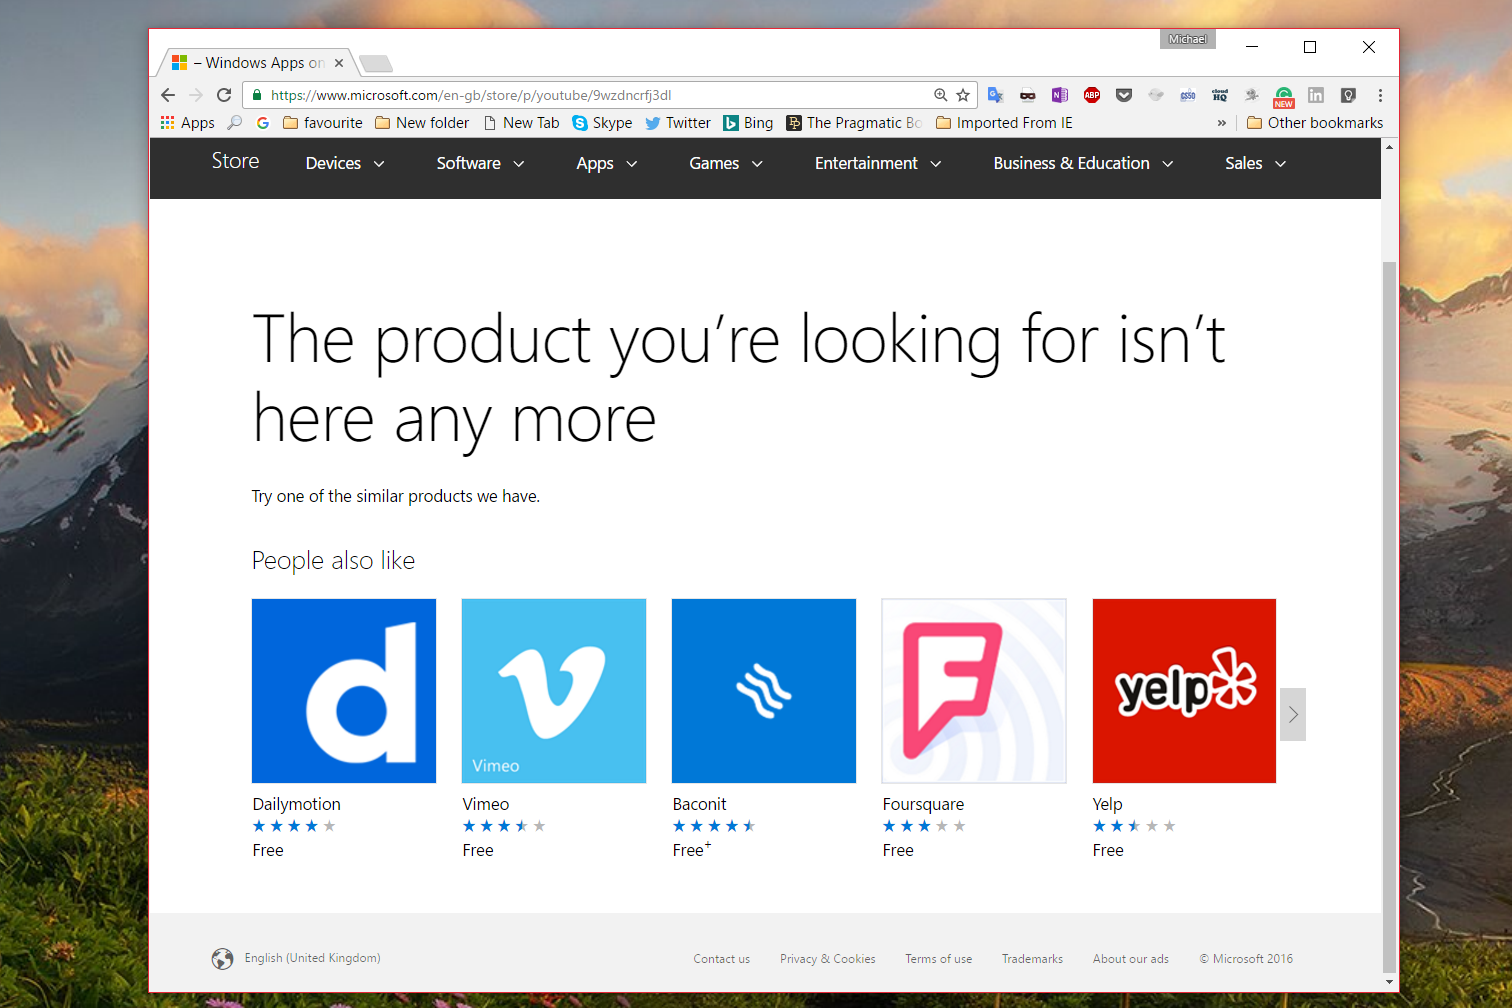The width and height of the screenshot is (1512, 1008).
Task: Open the cloudHQ extension
Action: (1220, 95)
